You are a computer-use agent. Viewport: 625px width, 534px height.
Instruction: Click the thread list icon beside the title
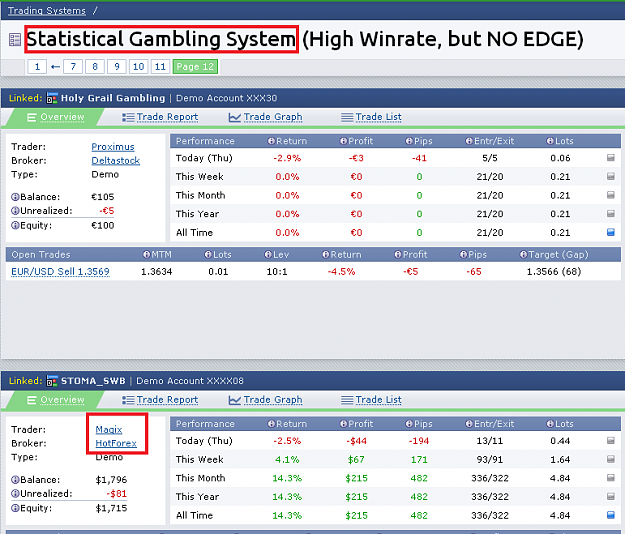click(15, 39)
